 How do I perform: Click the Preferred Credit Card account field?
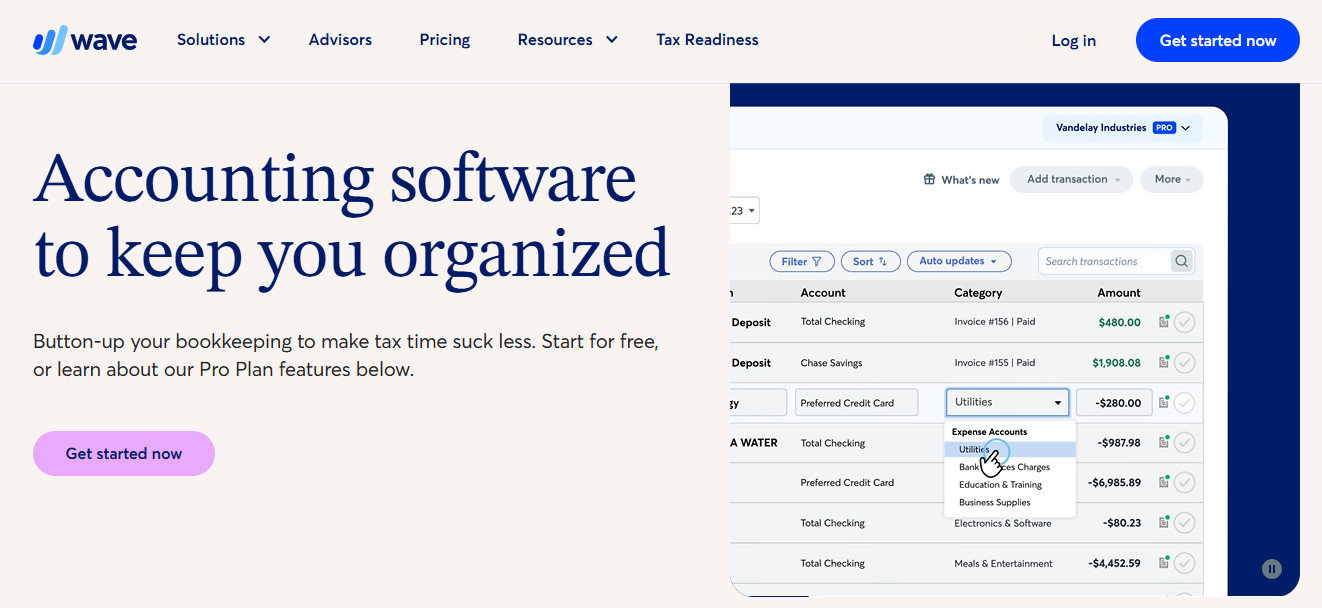pos(856,402)
